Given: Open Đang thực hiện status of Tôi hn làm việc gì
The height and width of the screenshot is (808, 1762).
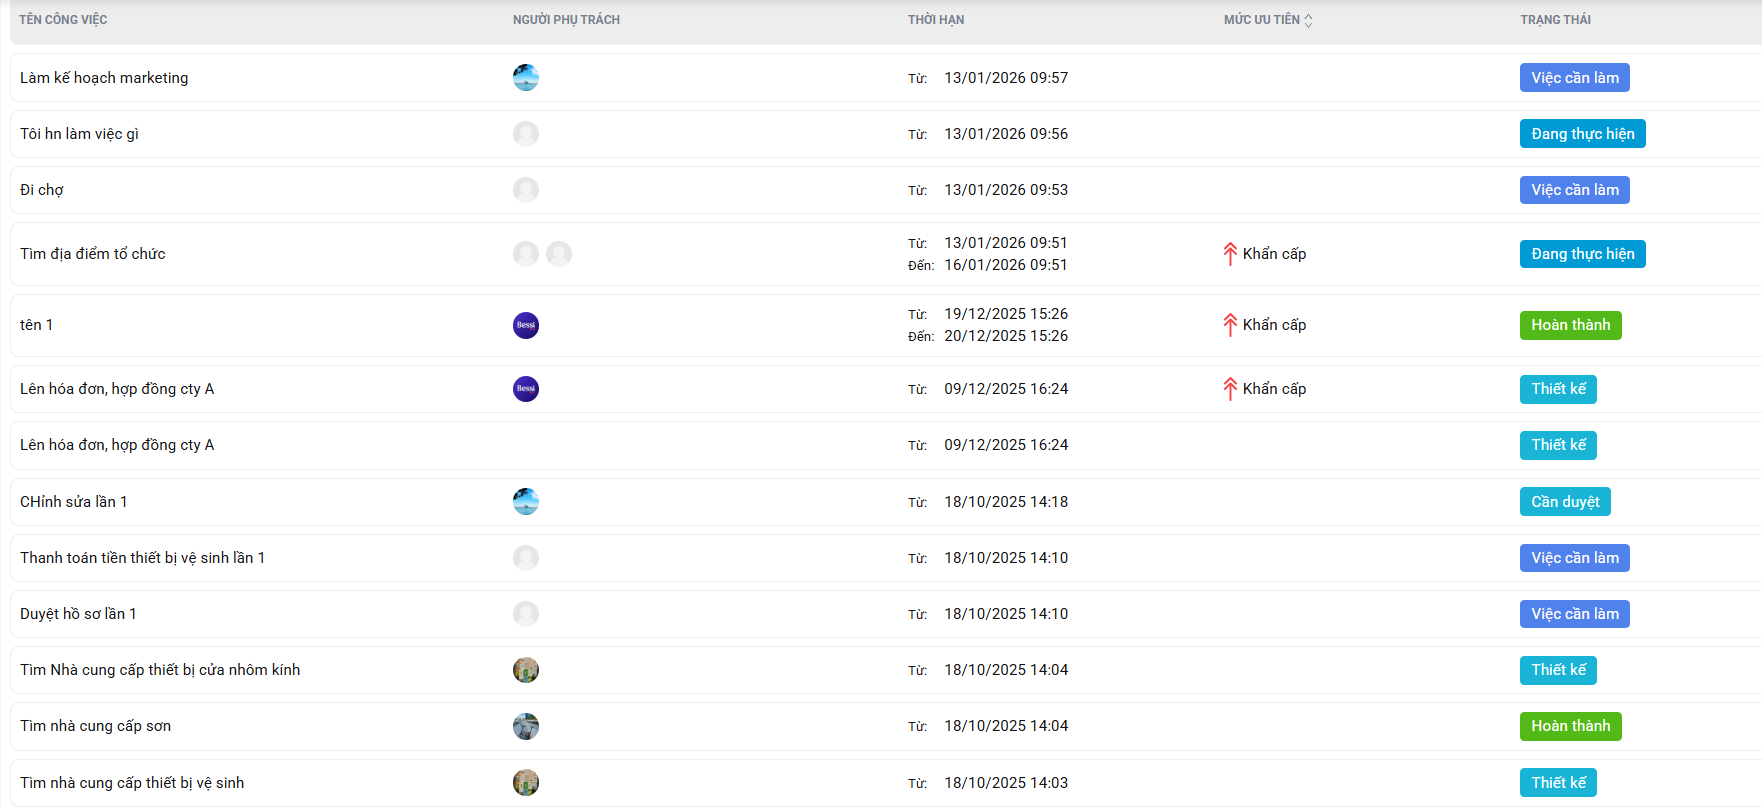Looking at the screenshot, I should coord(1582,134).
